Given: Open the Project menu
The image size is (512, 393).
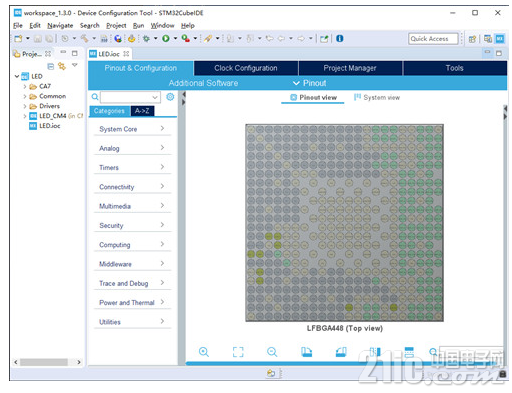Looking at the screenshot, I should pyautogui.click(x=116, y=25).
